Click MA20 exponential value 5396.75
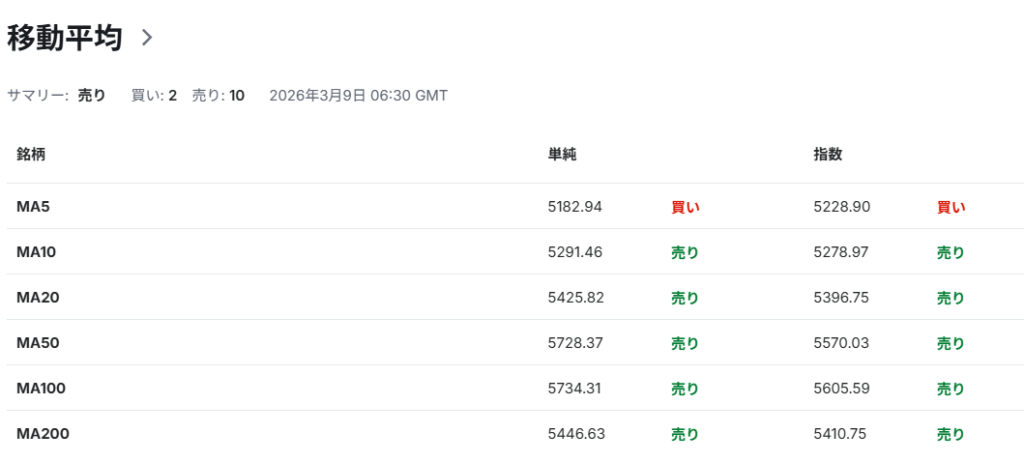1024x462 pixels. pyautogui.click(x=842, y=297)
